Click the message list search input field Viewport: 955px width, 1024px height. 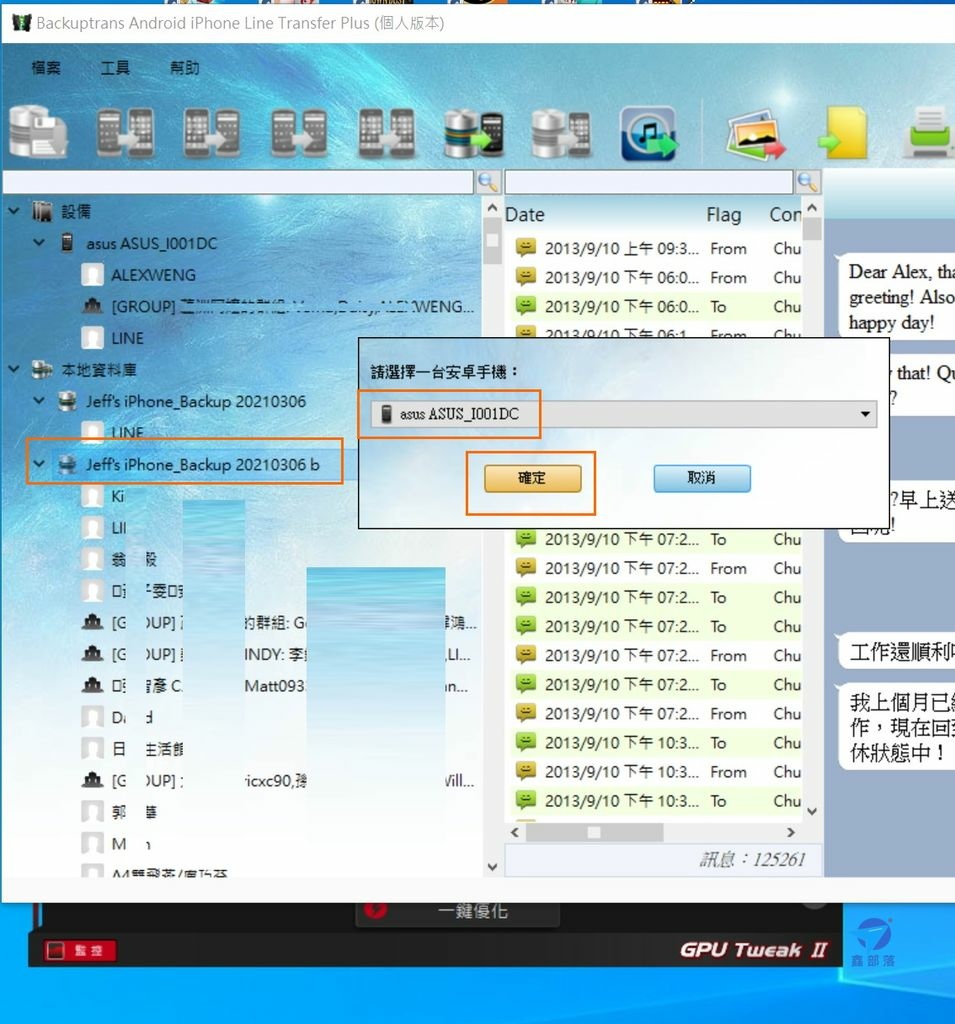[649, 182]
